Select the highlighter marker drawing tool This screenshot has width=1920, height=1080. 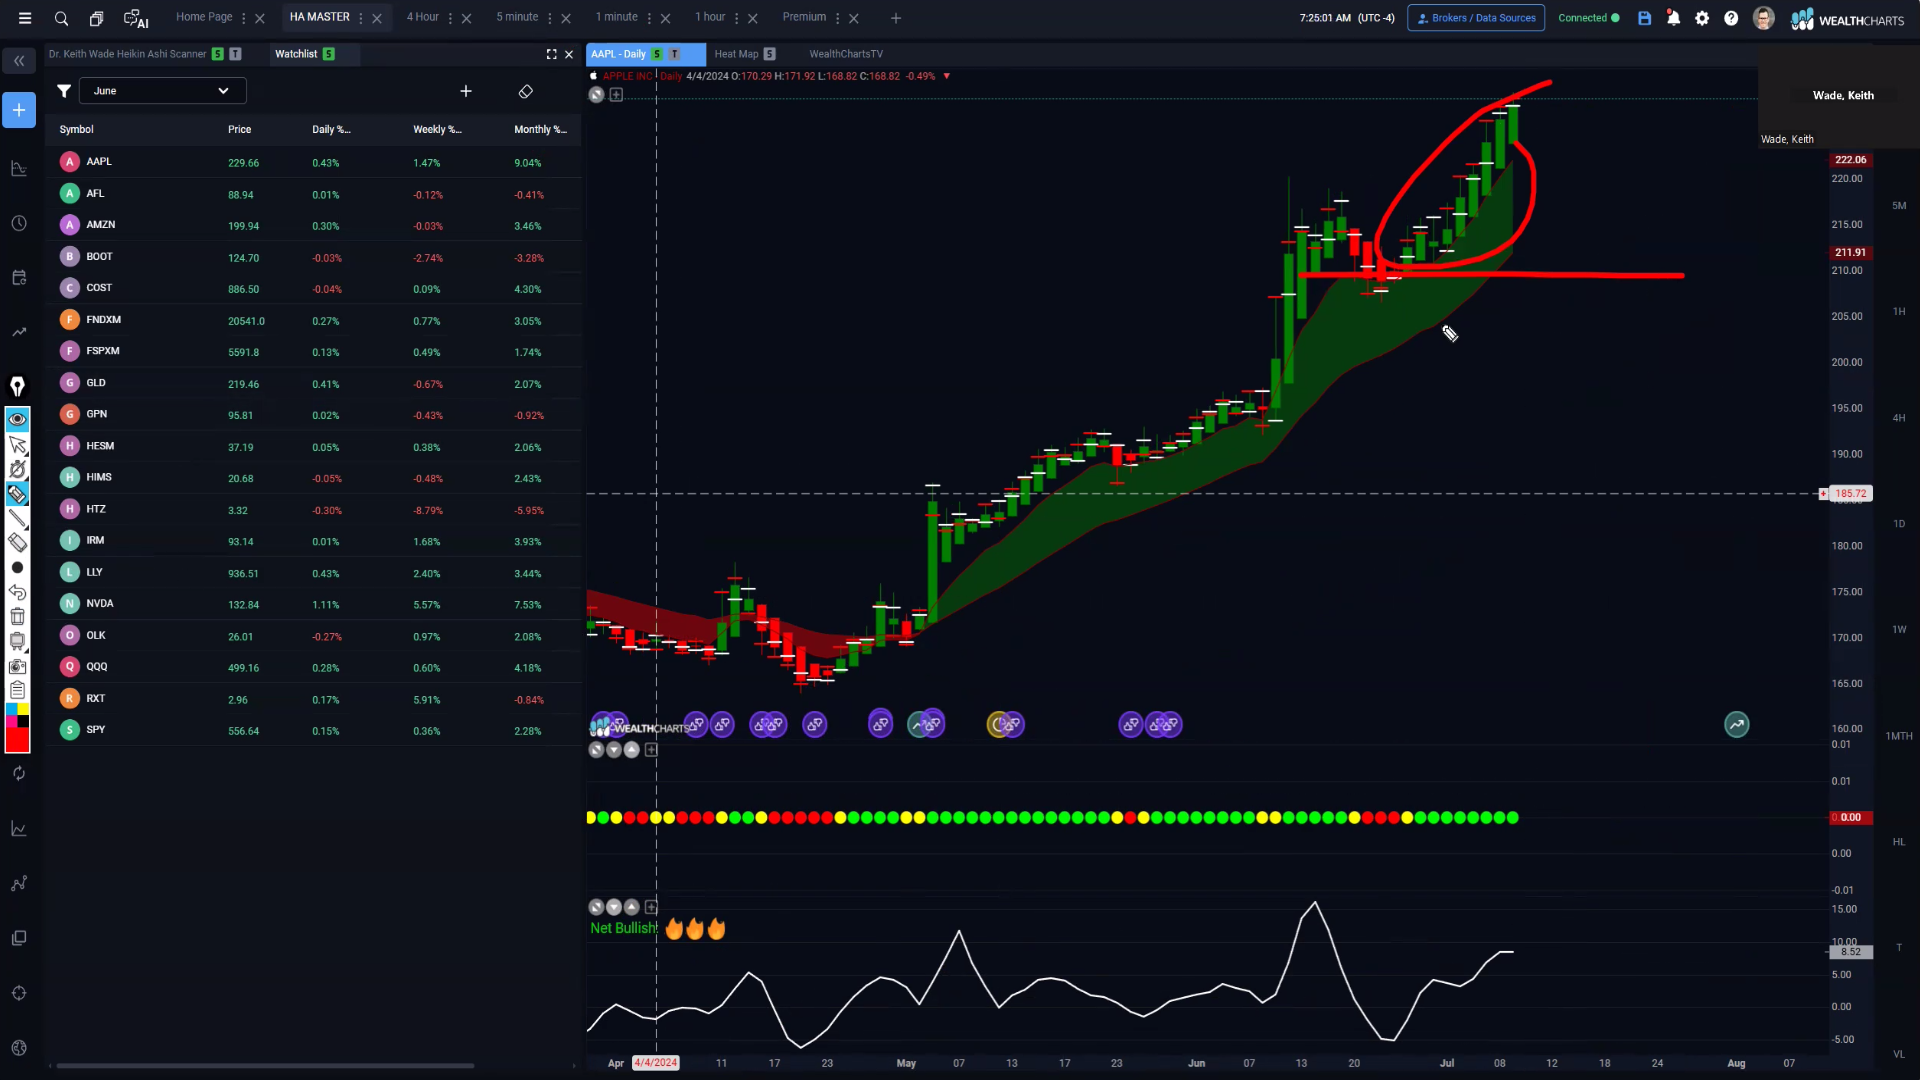tap(17, 494)
